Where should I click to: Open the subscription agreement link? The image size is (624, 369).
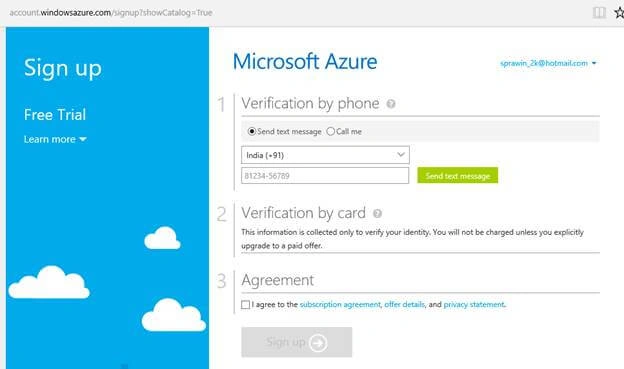coord(340,305)
